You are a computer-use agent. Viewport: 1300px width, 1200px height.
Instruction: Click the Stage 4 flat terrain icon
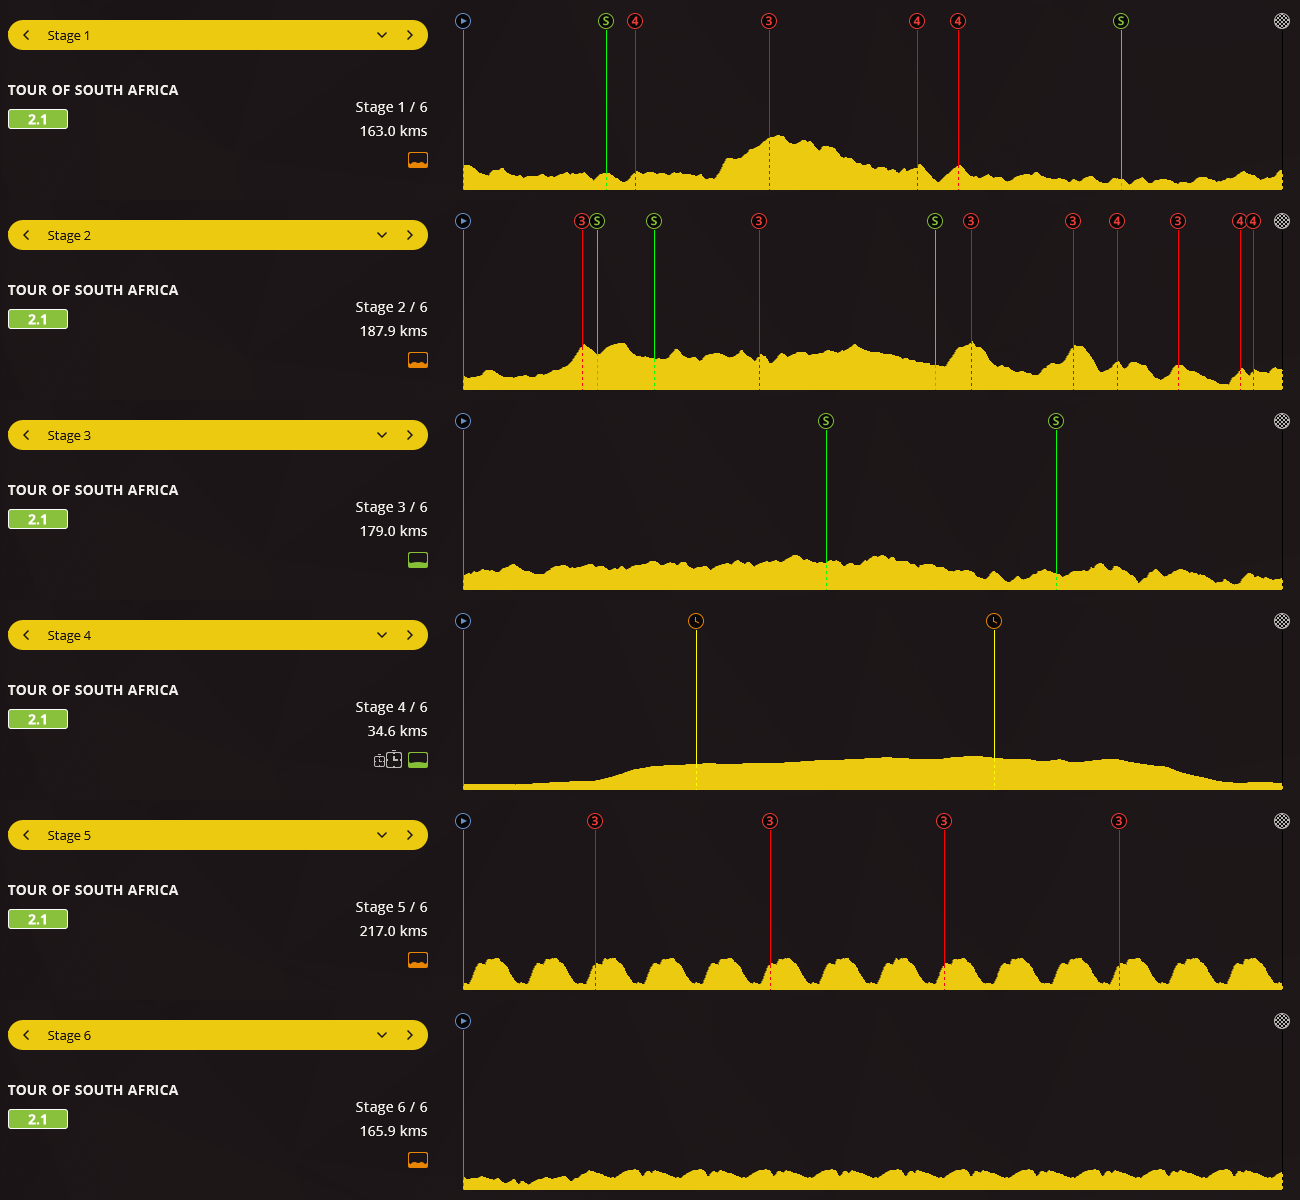pos(418,760)
